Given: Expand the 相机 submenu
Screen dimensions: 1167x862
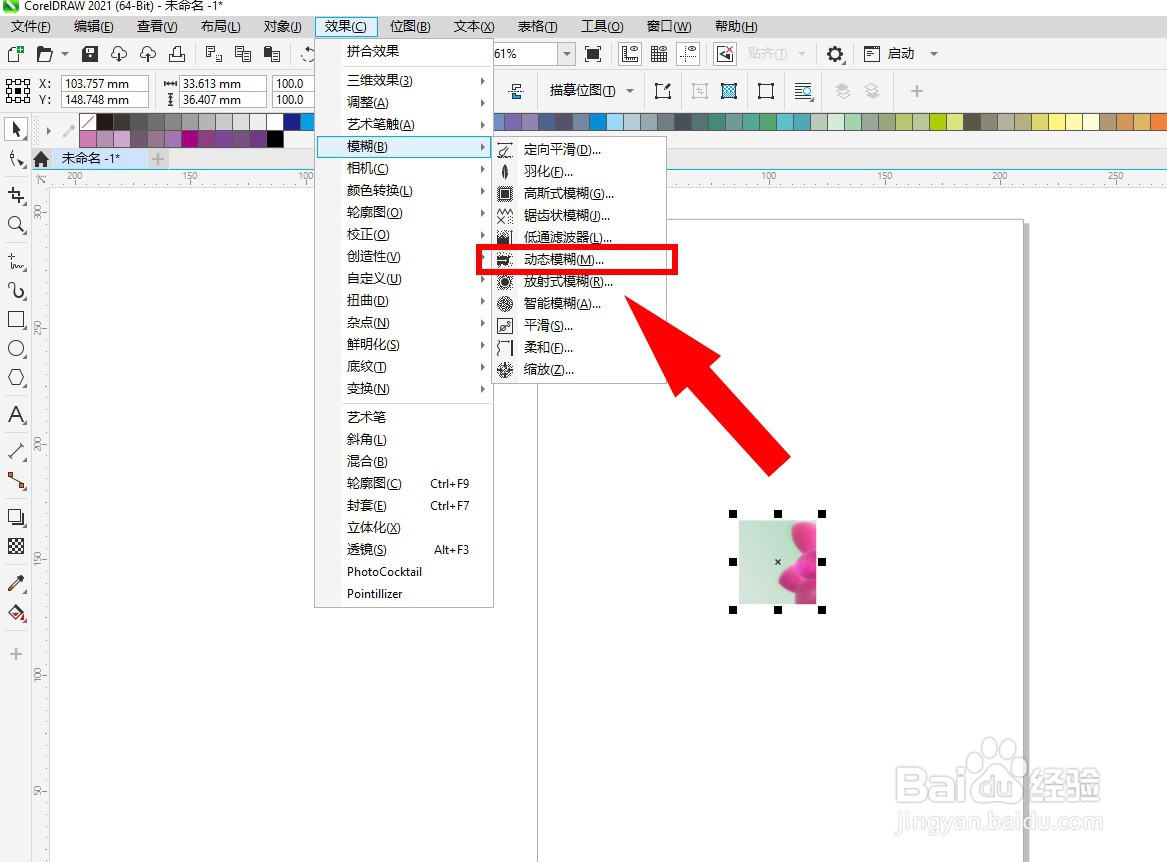Looking at the screenshot, I should [x=404, y=168].
